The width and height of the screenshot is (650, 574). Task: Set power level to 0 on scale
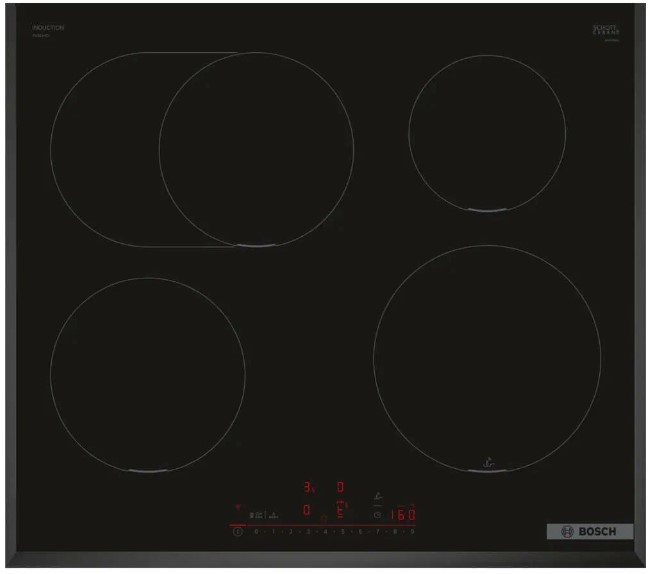coord(257,533)
